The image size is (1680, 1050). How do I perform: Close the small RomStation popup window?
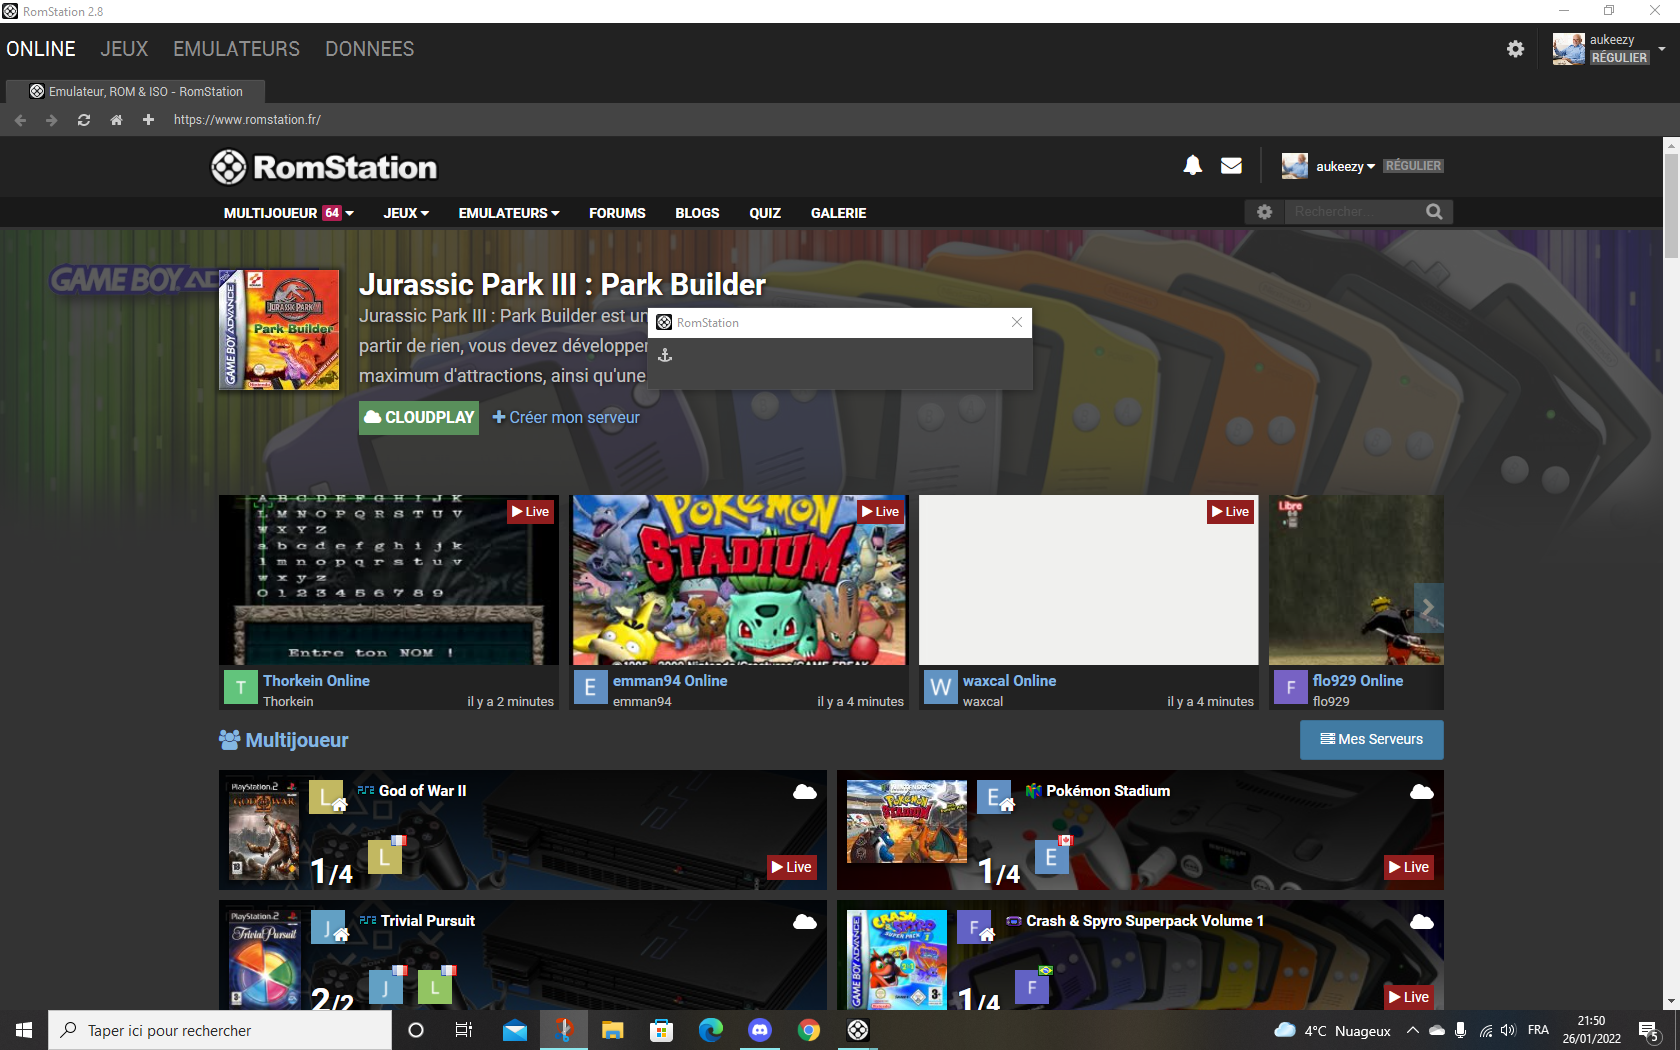point(1017,322)
